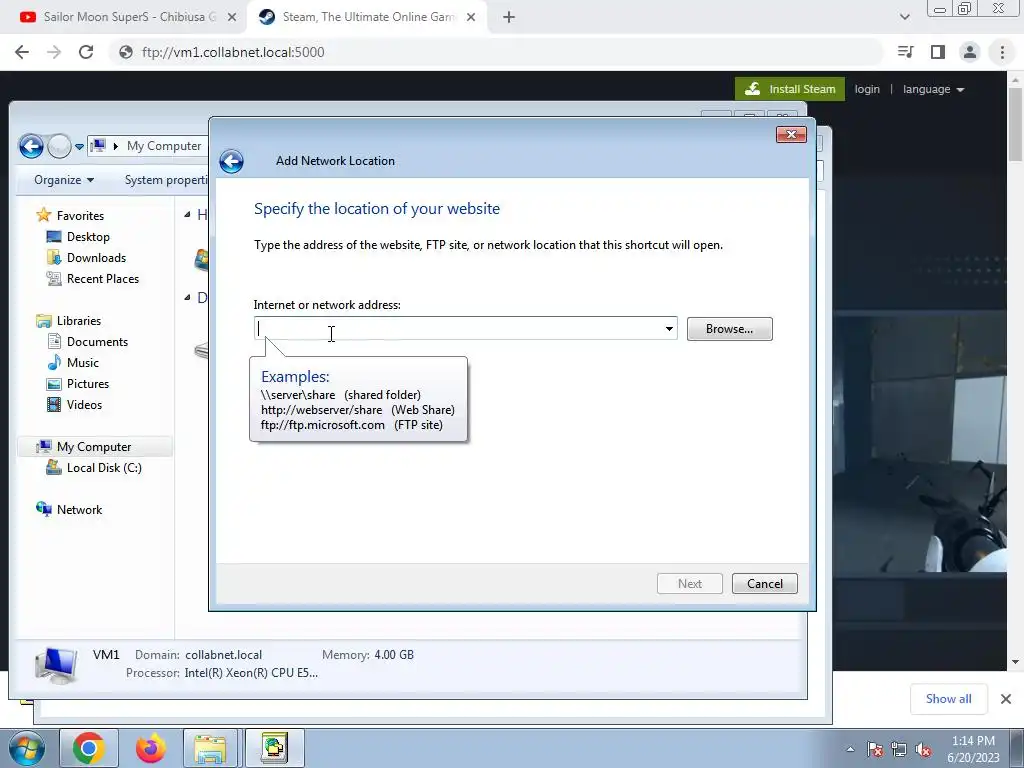Open Music library in sidebar
Screen dimensions: 1024x768
[82, 362]
